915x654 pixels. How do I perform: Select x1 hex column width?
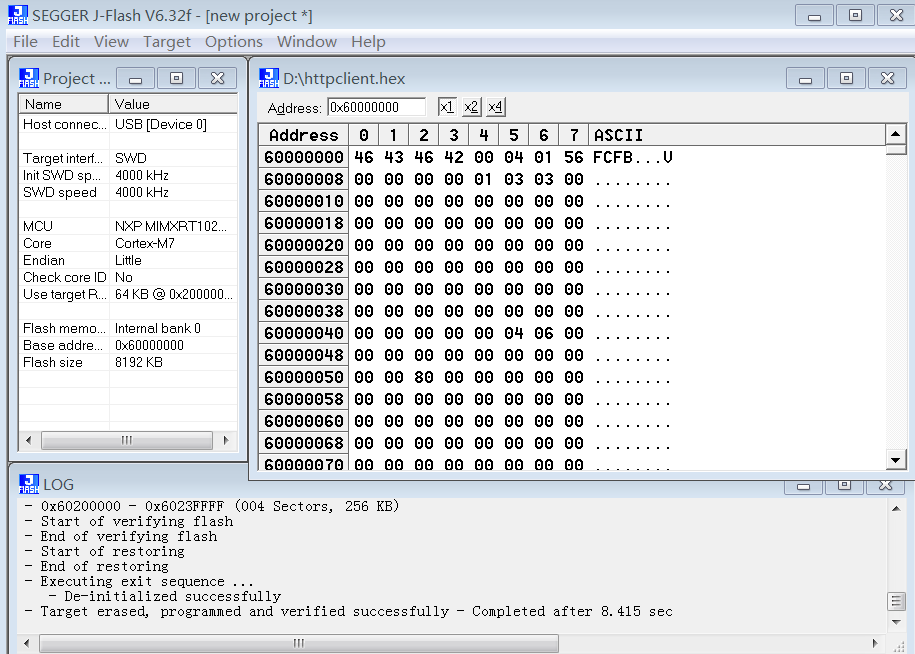(x=446, y=106)
